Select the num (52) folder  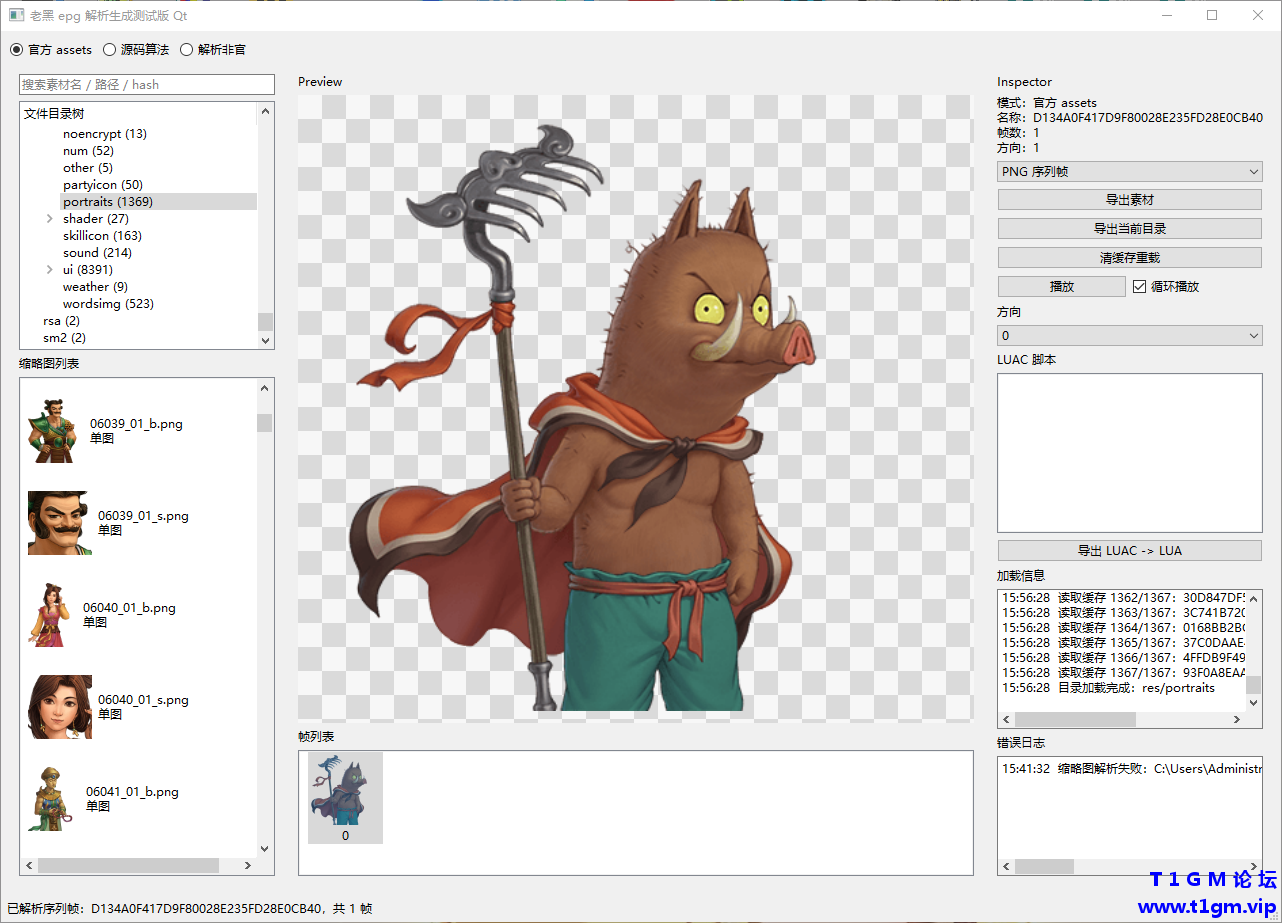(88, 151)
